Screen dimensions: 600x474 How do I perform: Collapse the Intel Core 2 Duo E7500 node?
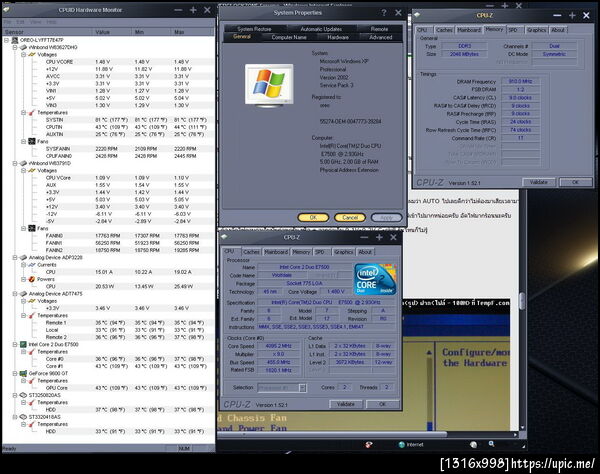pos(15,344)
